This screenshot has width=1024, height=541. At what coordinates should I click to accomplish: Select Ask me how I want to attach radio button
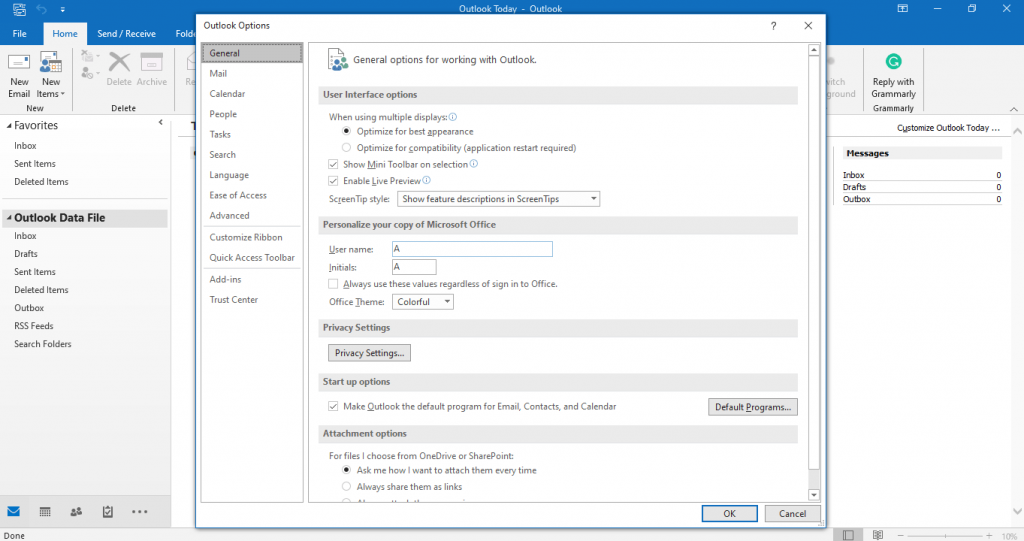(x=346, y=470)
